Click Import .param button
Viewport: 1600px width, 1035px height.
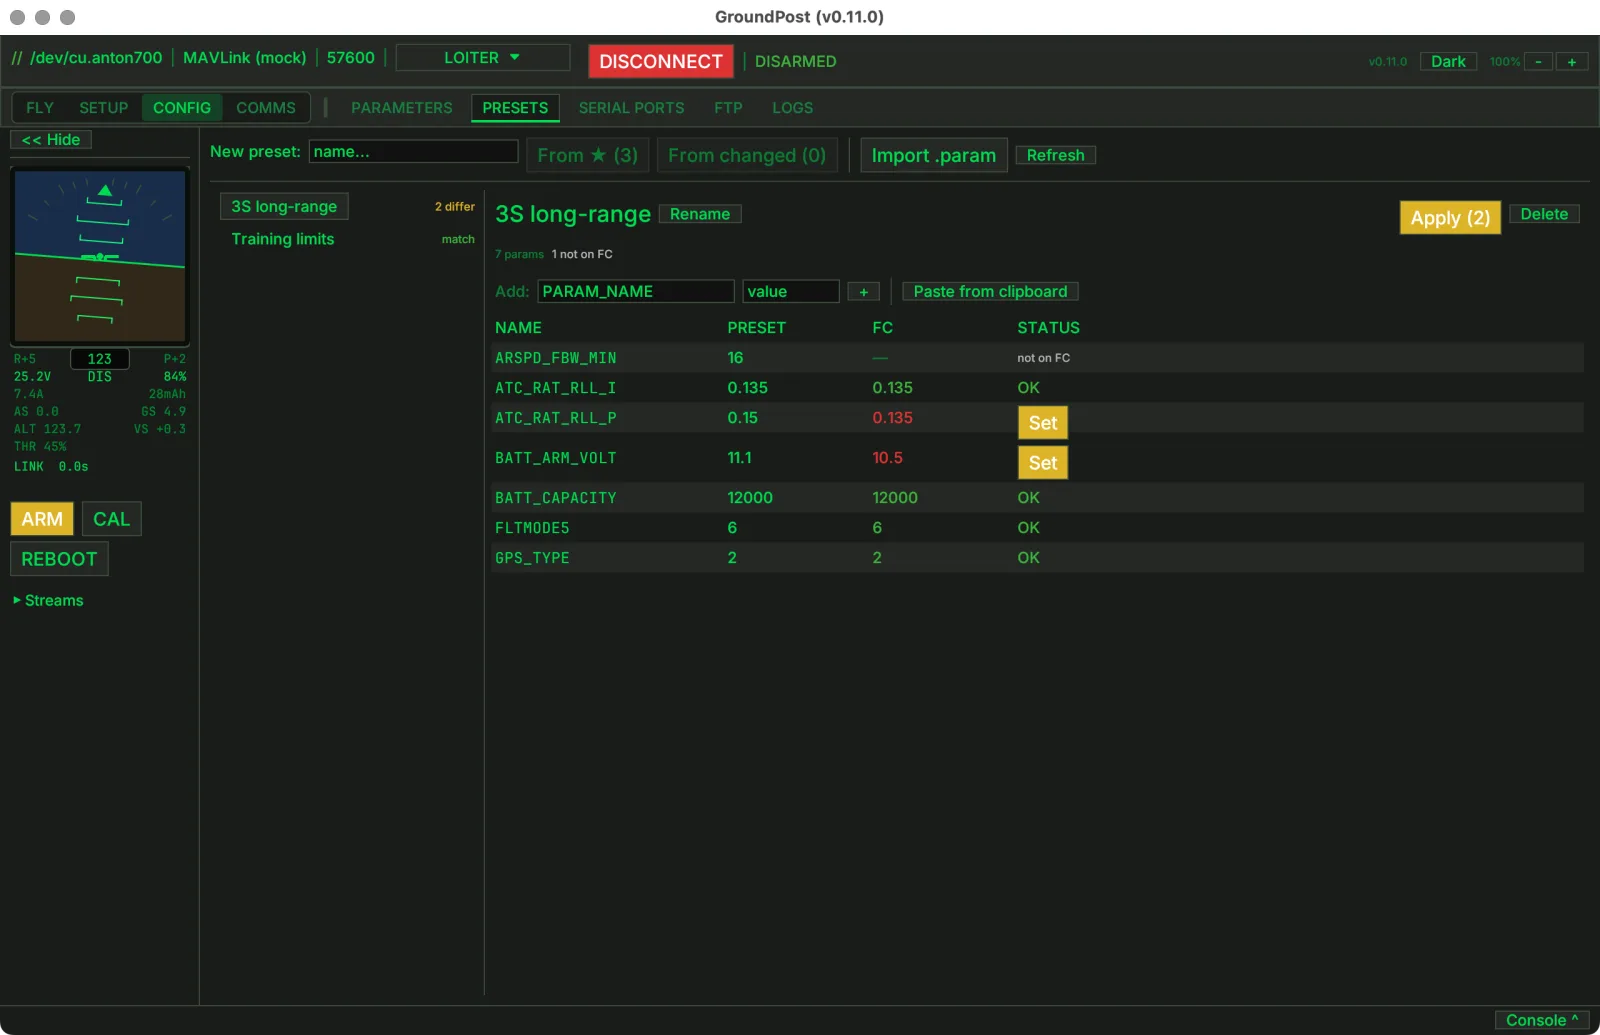[934, 155]
